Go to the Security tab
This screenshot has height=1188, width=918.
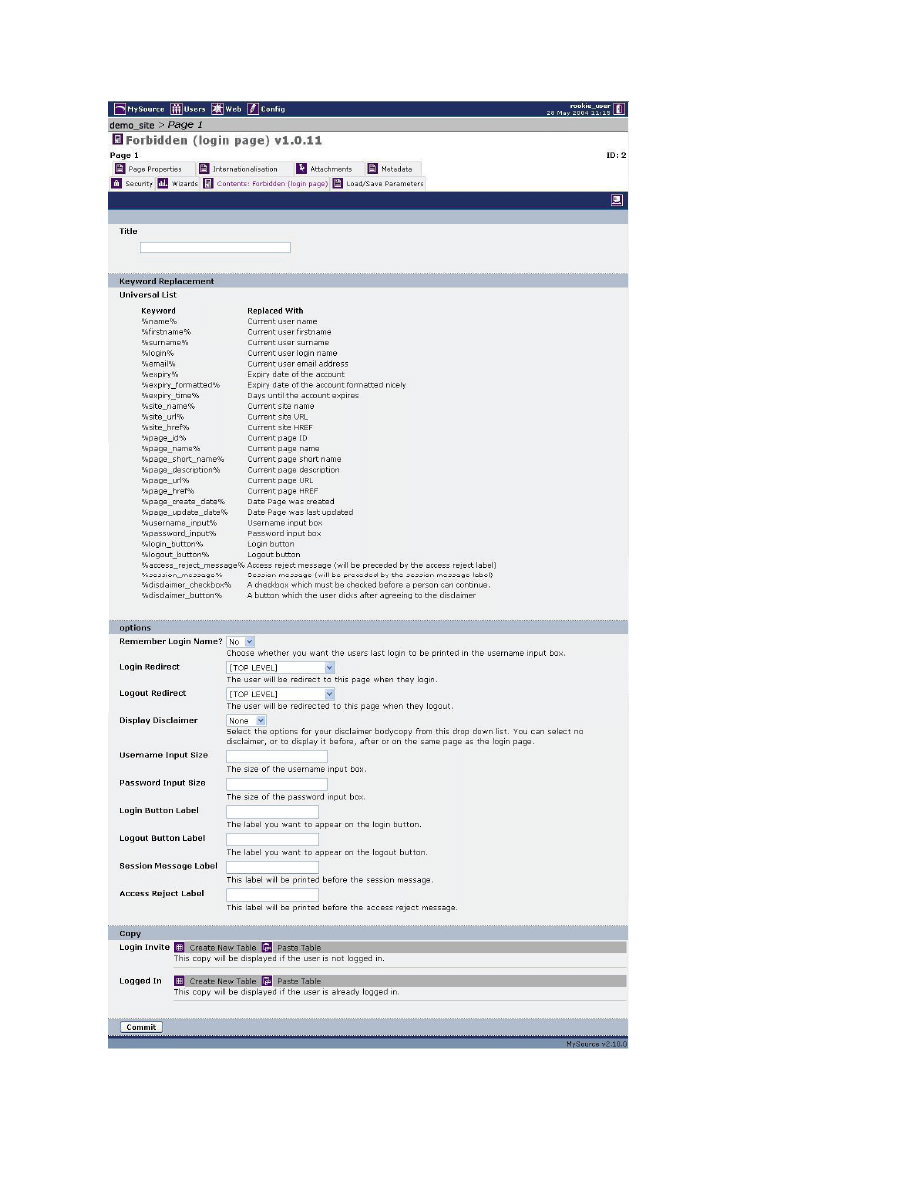pyautogui.click(x=132, y=184)
